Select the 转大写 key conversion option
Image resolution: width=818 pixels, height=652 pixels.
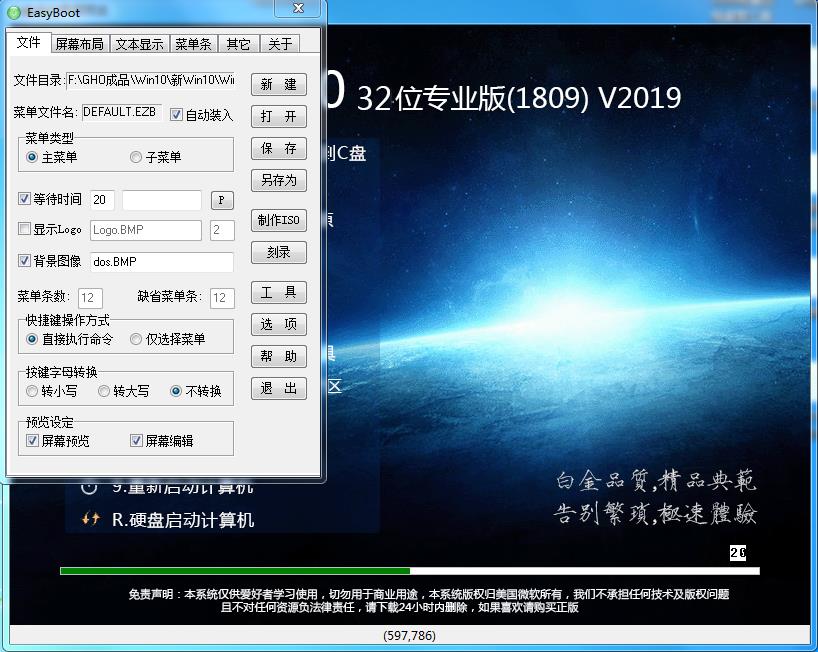pyautogui.click(x=104, y=391)
